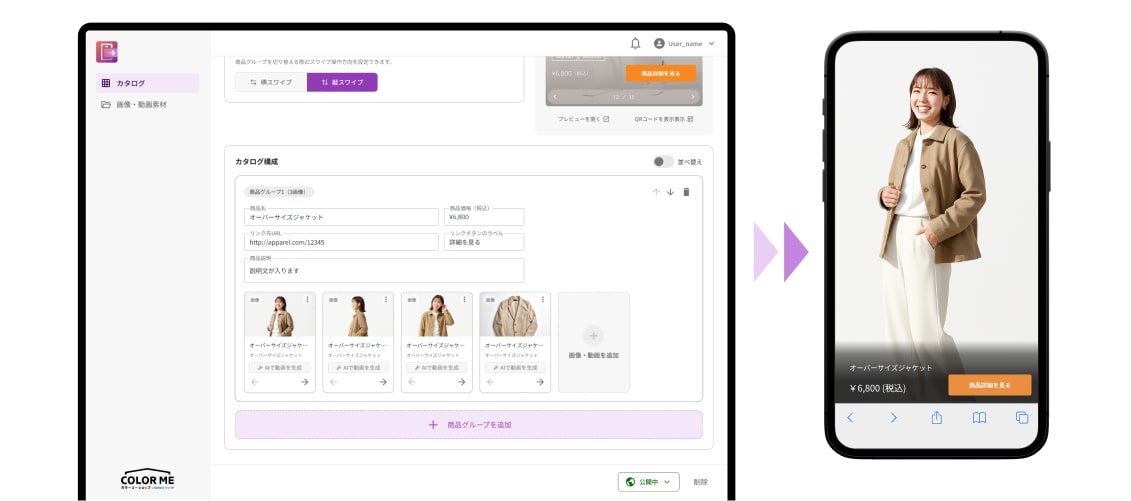Click the notification bell icon

coord(635,44)
